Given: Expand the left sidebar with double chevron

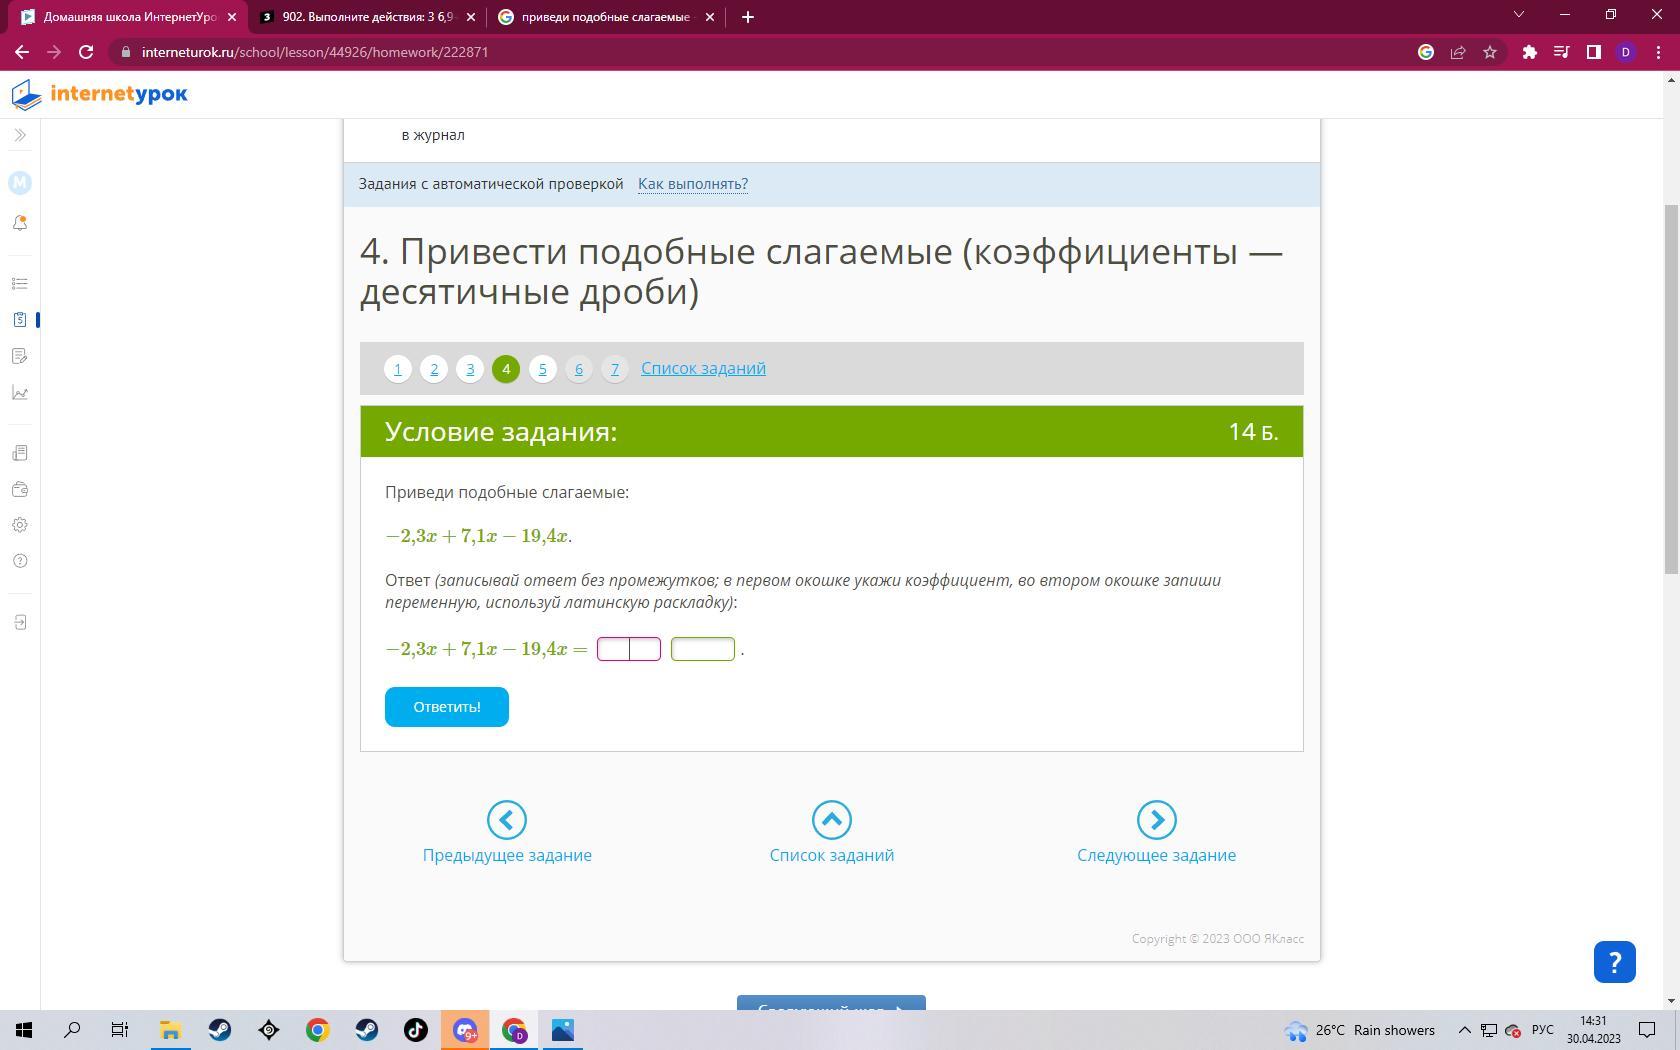Looking at the screenshot, I should tap(20, 135).
